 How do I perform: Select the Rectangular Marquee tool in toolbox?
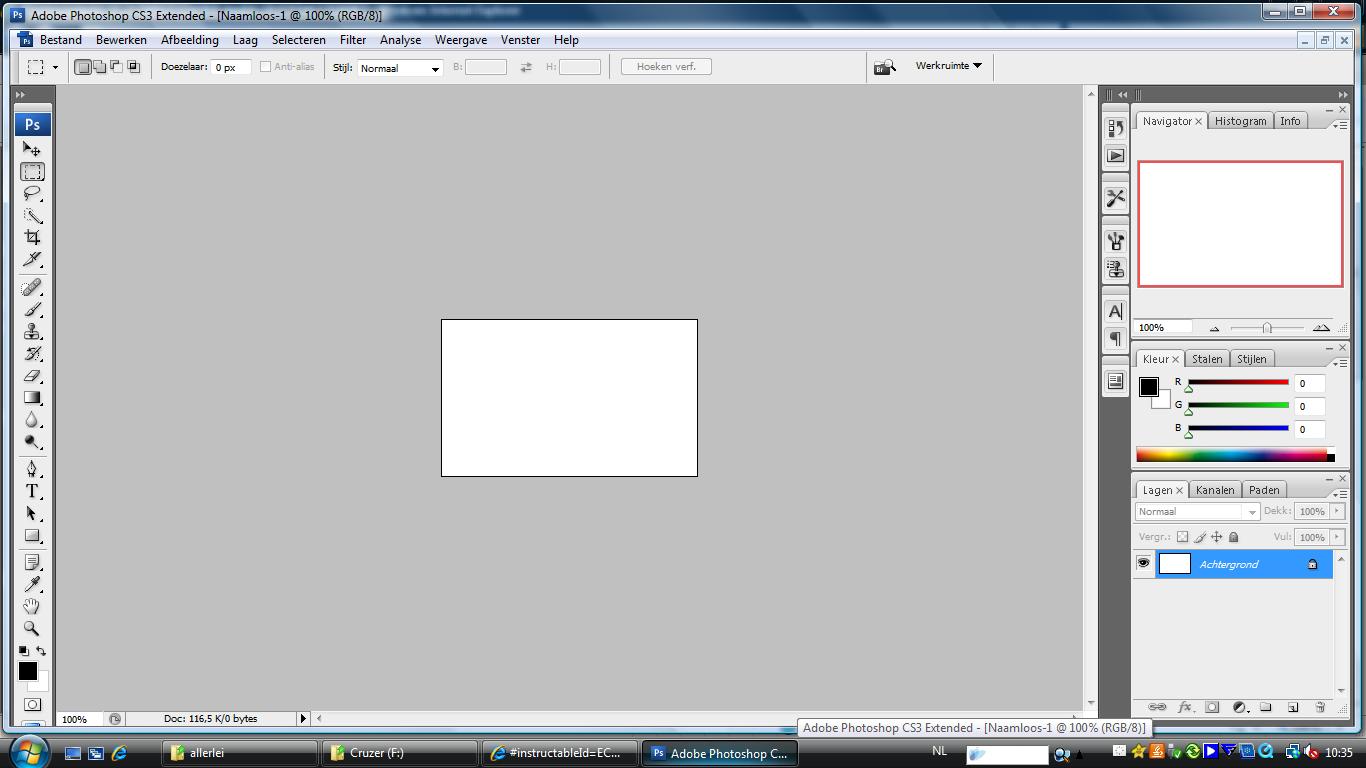pyautogui.click(x=32, y=172)
